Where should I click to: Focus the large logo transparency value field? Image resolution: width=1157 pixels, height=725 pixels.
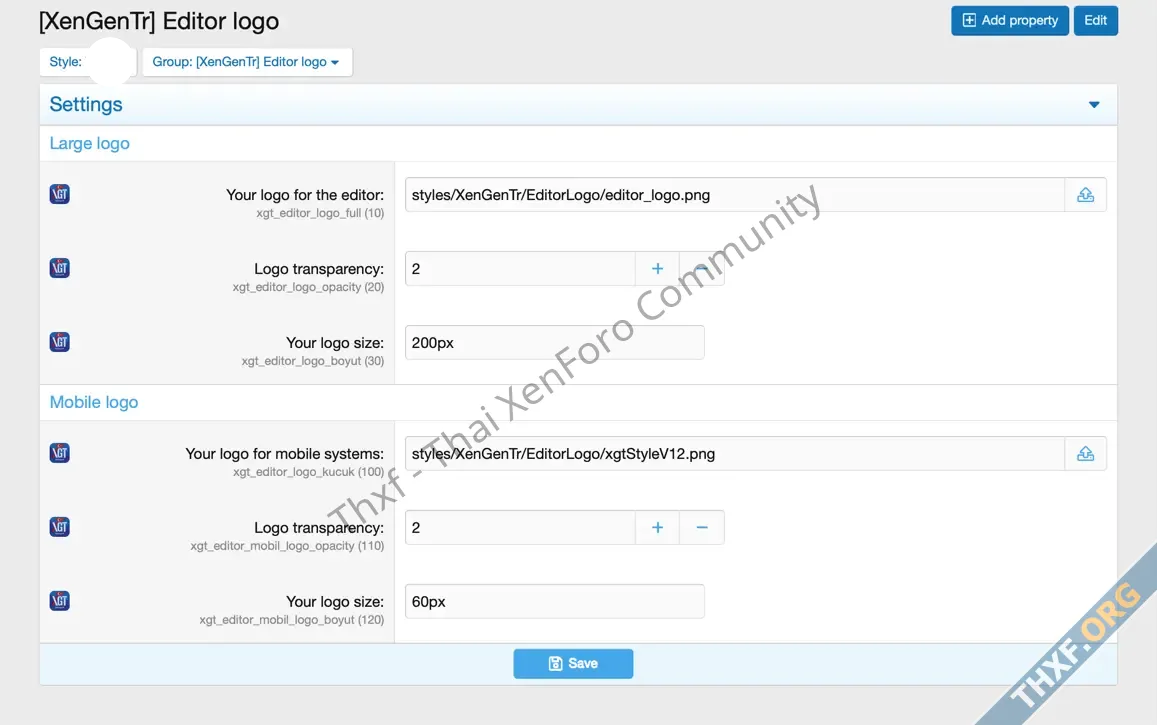[520, 268]
